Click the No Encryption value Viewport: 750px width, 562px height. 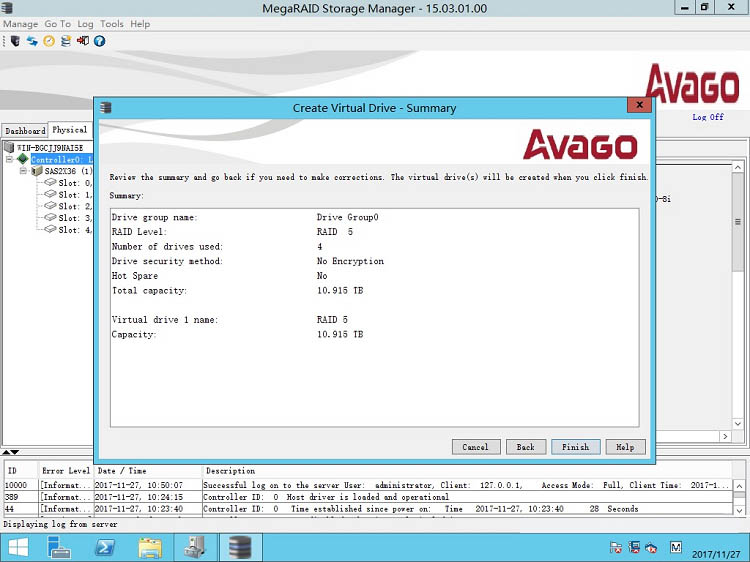click(x=350, y=261)
